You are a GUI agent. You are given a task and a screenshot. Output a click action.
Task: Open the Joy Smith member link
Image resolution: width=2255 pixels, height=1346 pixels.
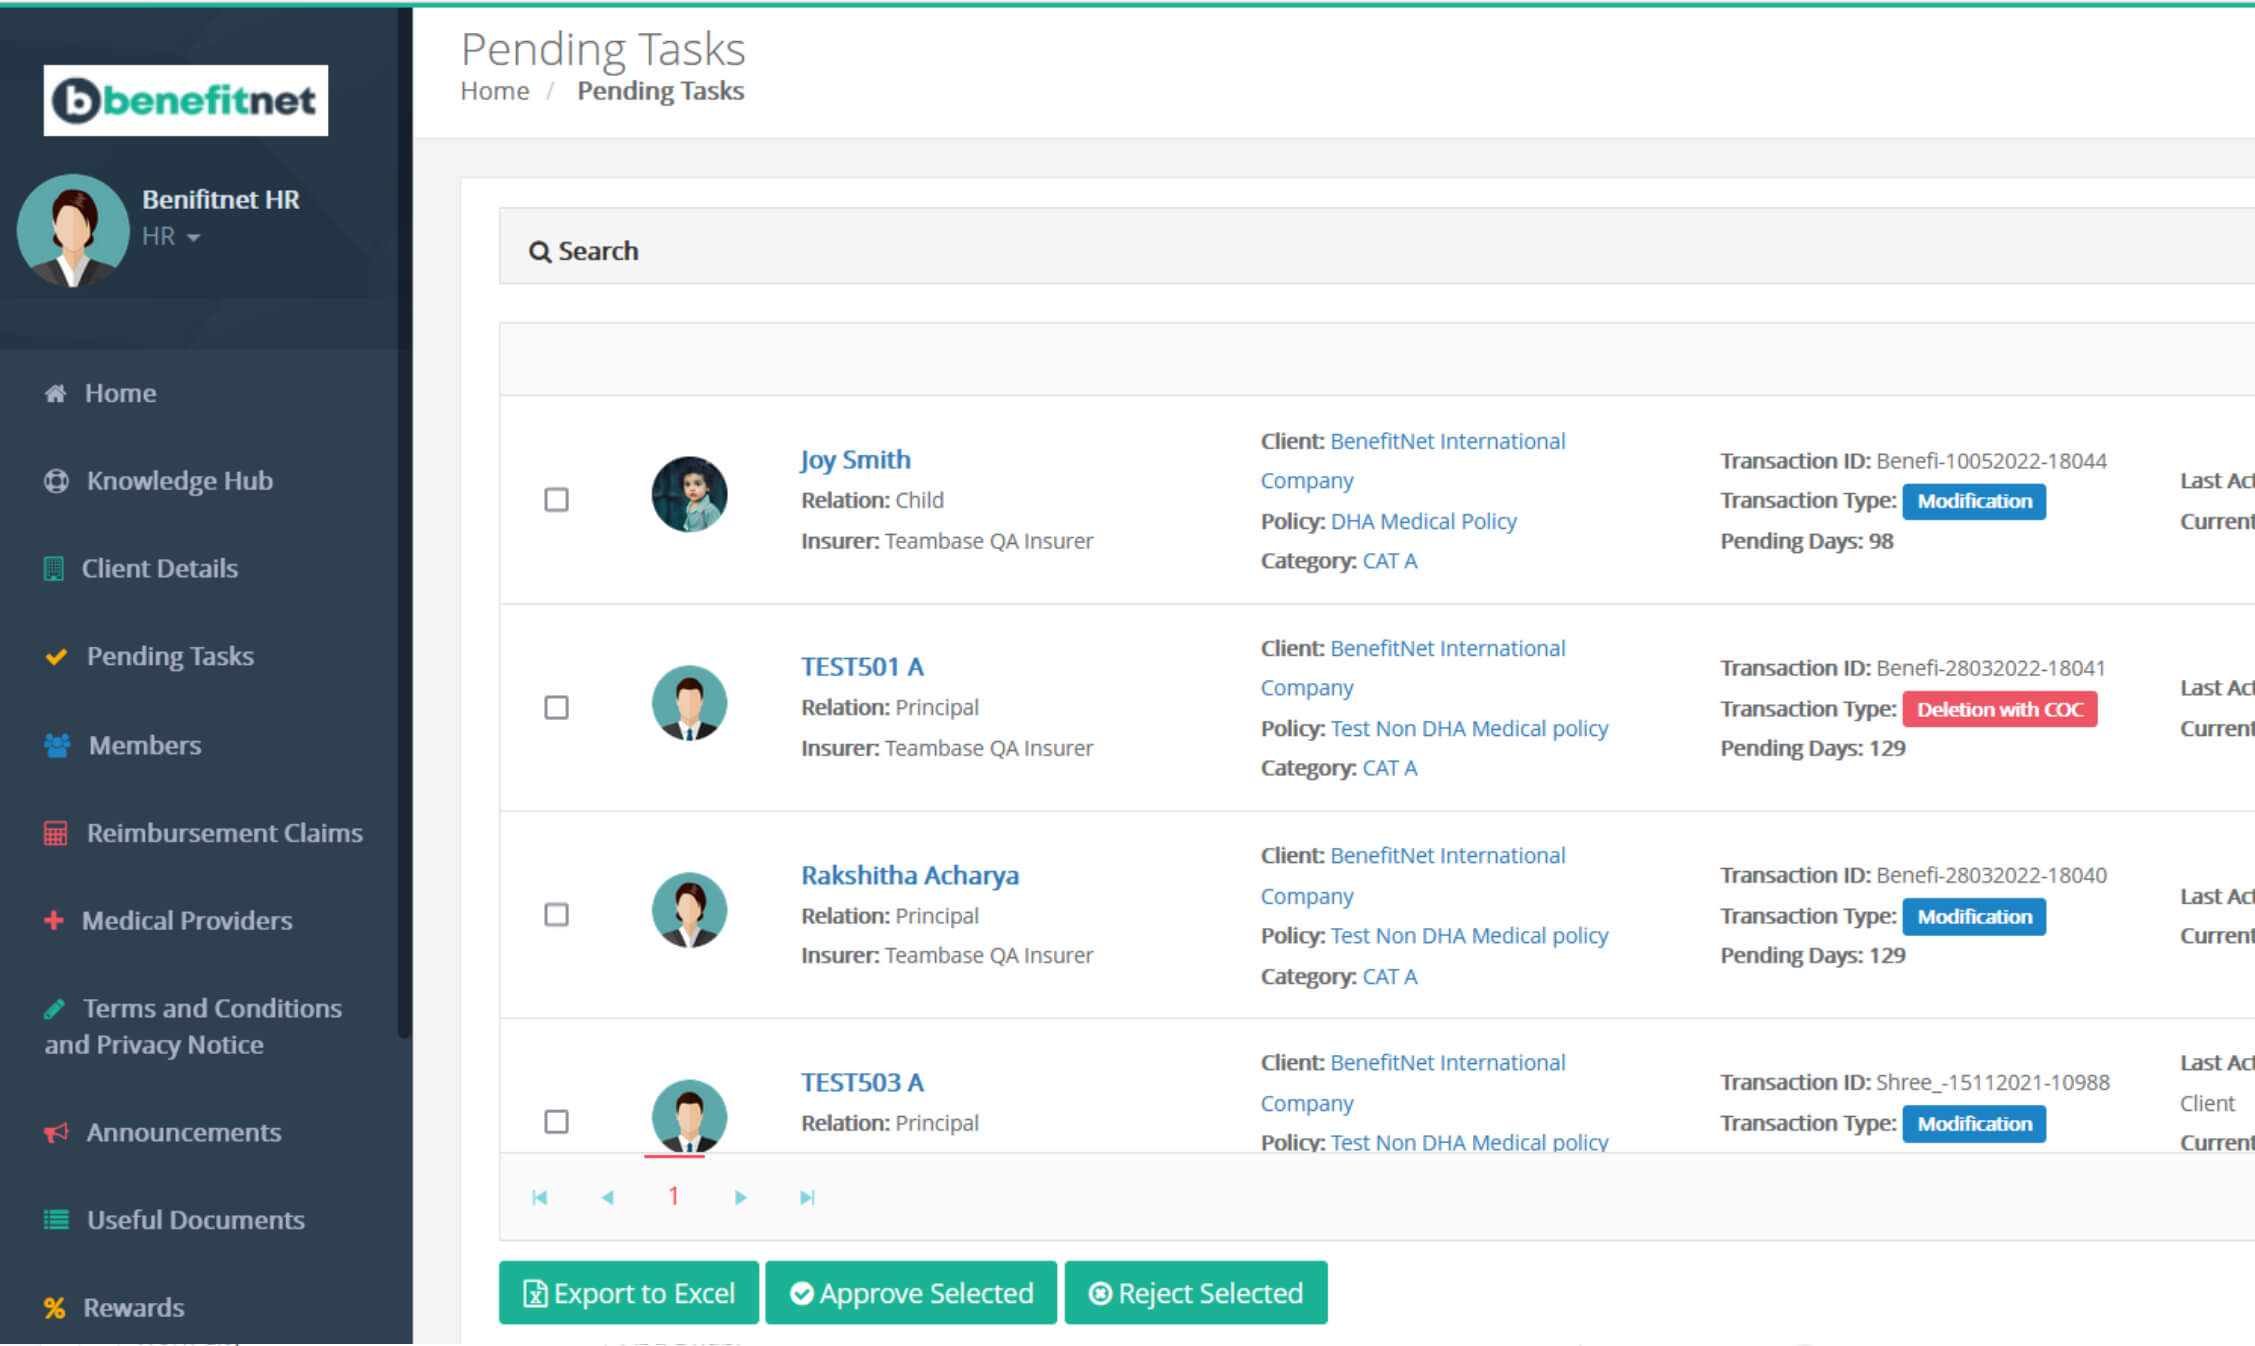855,459
